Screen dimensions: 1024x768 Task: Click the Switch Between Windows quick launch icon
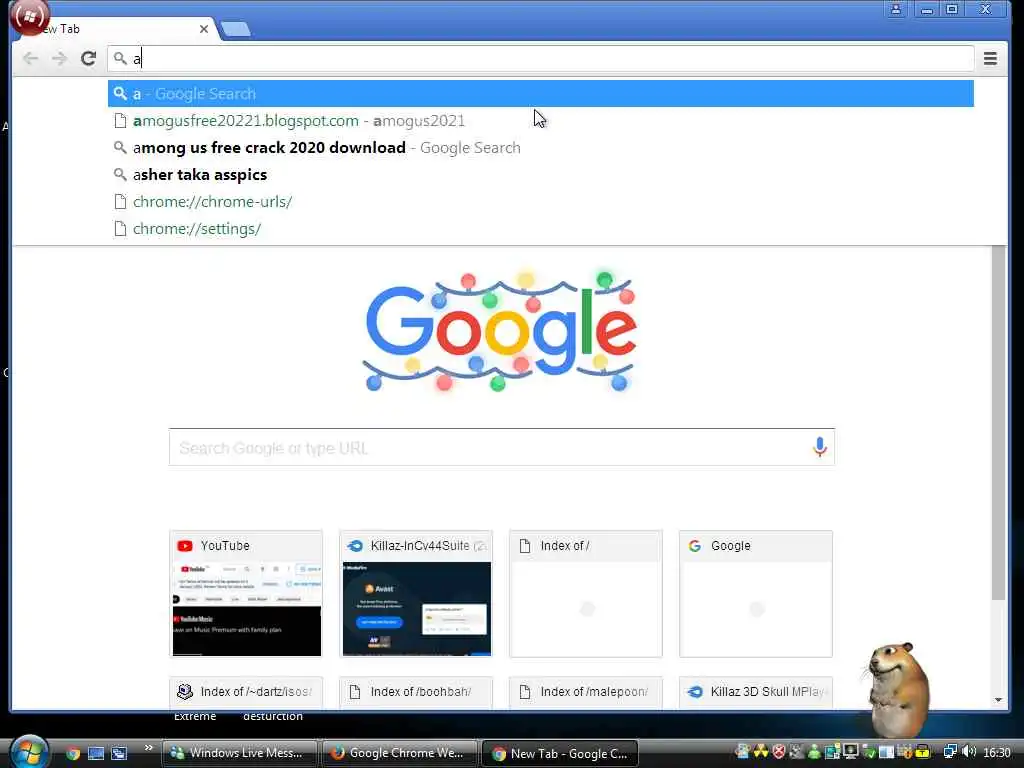pyautogui.click(x=120, y=753)
